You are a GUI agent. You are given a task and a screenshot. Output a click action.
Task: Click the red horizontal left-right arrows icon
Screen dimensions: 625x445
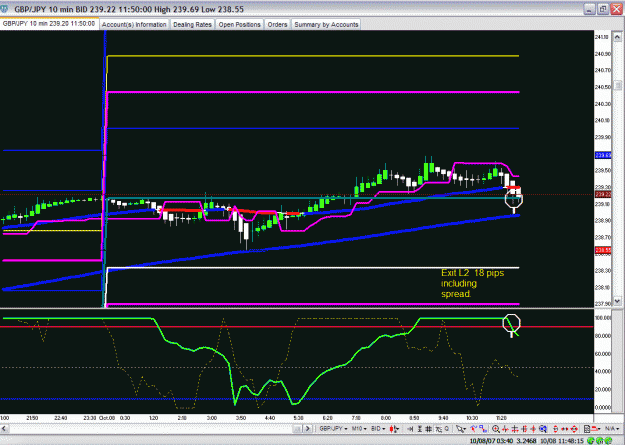pyautogui.click(x=564, y=429)
